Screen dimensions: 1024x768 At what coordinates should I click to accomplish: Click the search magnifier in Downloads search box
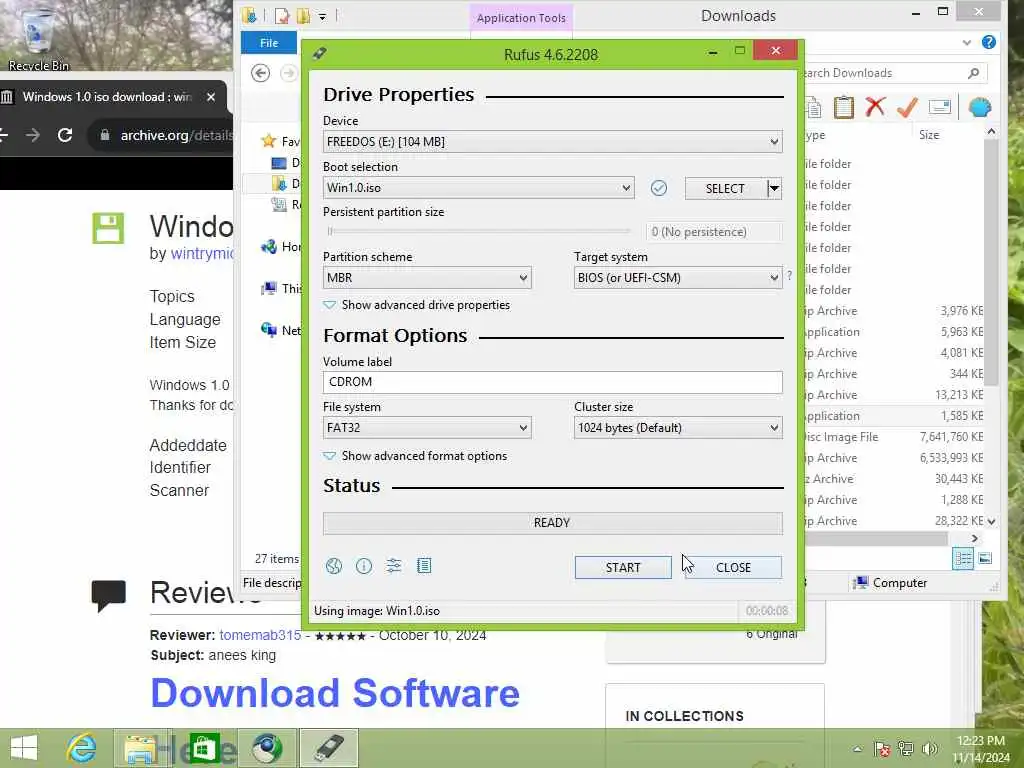tap(973, 73)
